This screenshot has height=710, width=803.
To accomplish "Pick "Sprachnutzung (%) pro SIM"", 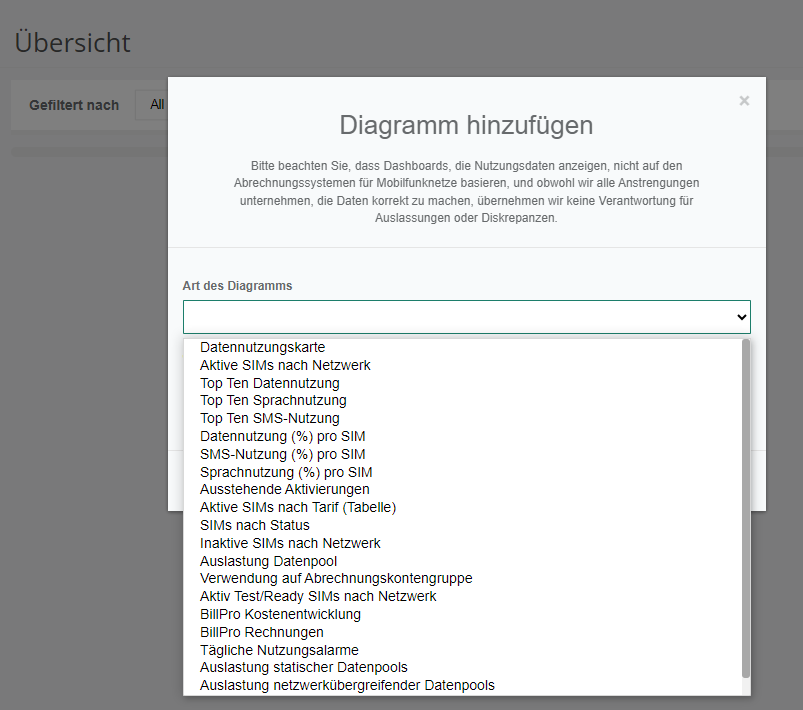I will 283,471.
